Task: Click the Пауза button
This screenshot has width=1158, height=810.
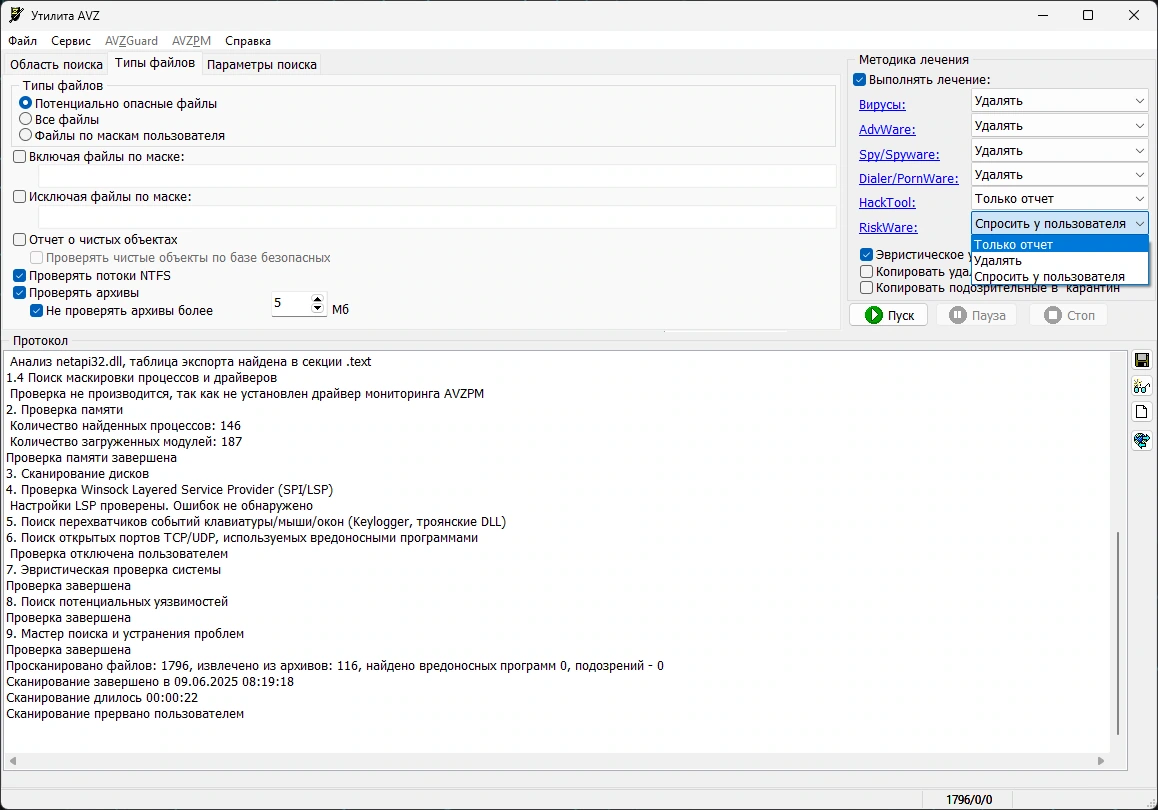Action: [976, 315]
